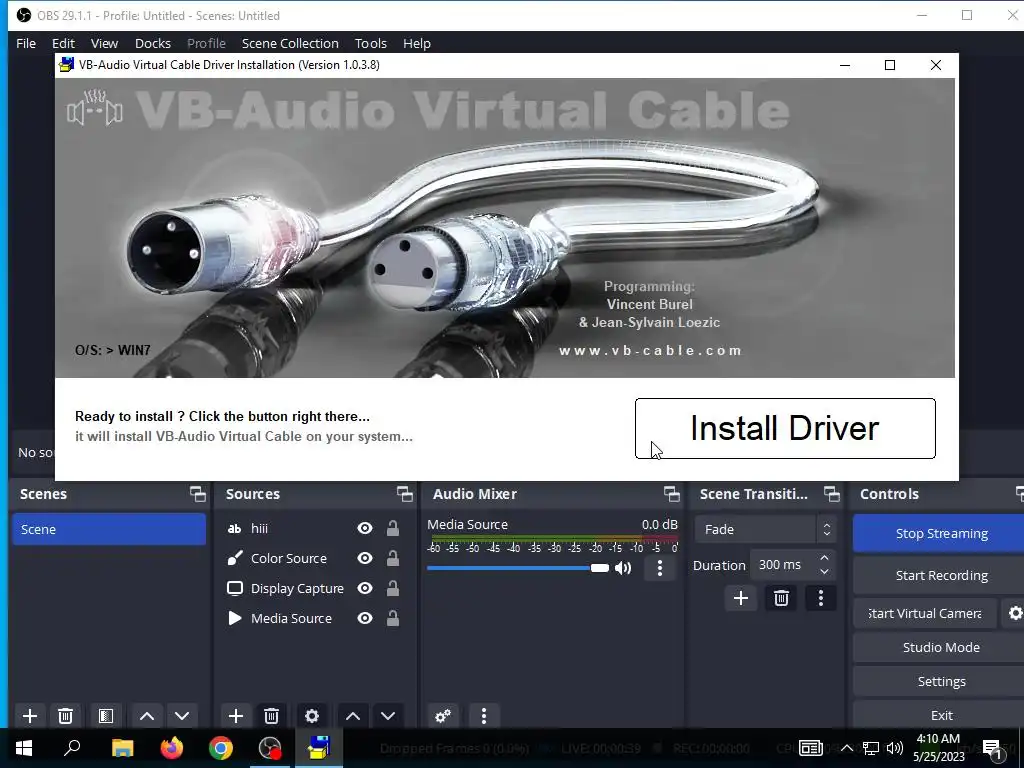Open advanced audio properties gears icon
Image resolution: width=1024 pixels, height=768 pixels.
443,716
